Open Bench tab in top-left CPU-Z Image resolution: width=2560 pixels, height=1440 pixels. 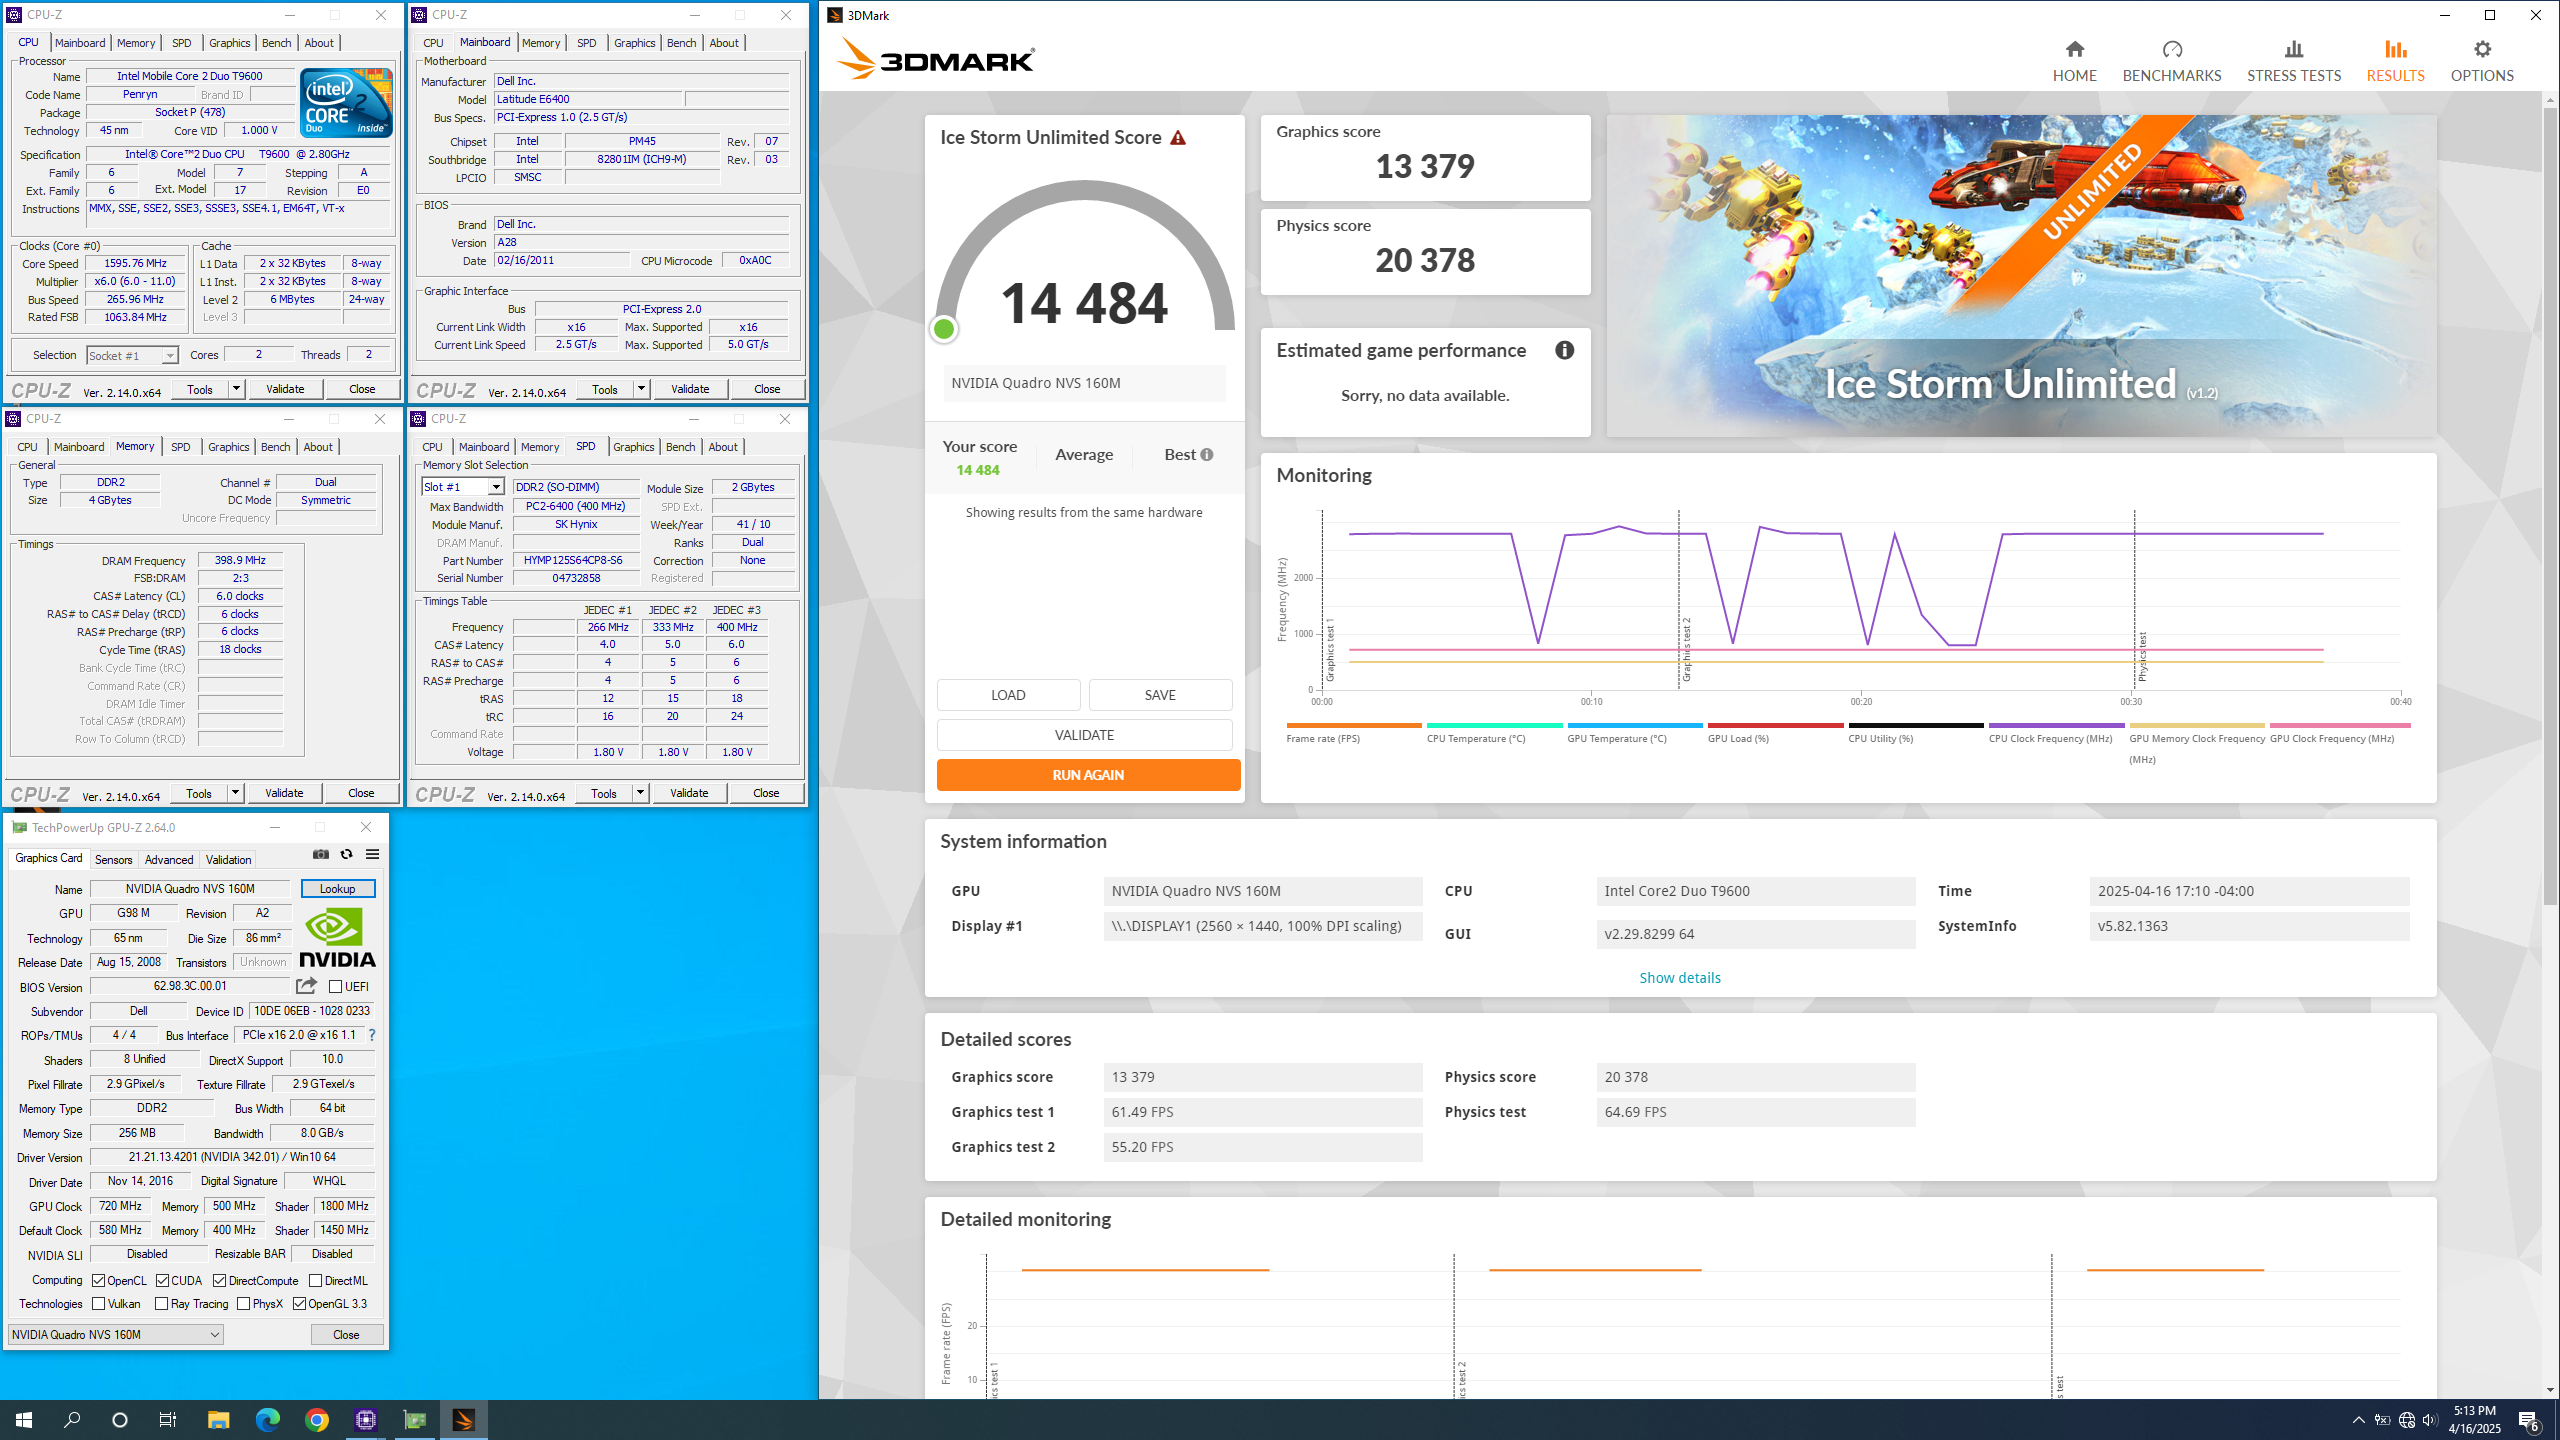(276, 43)
